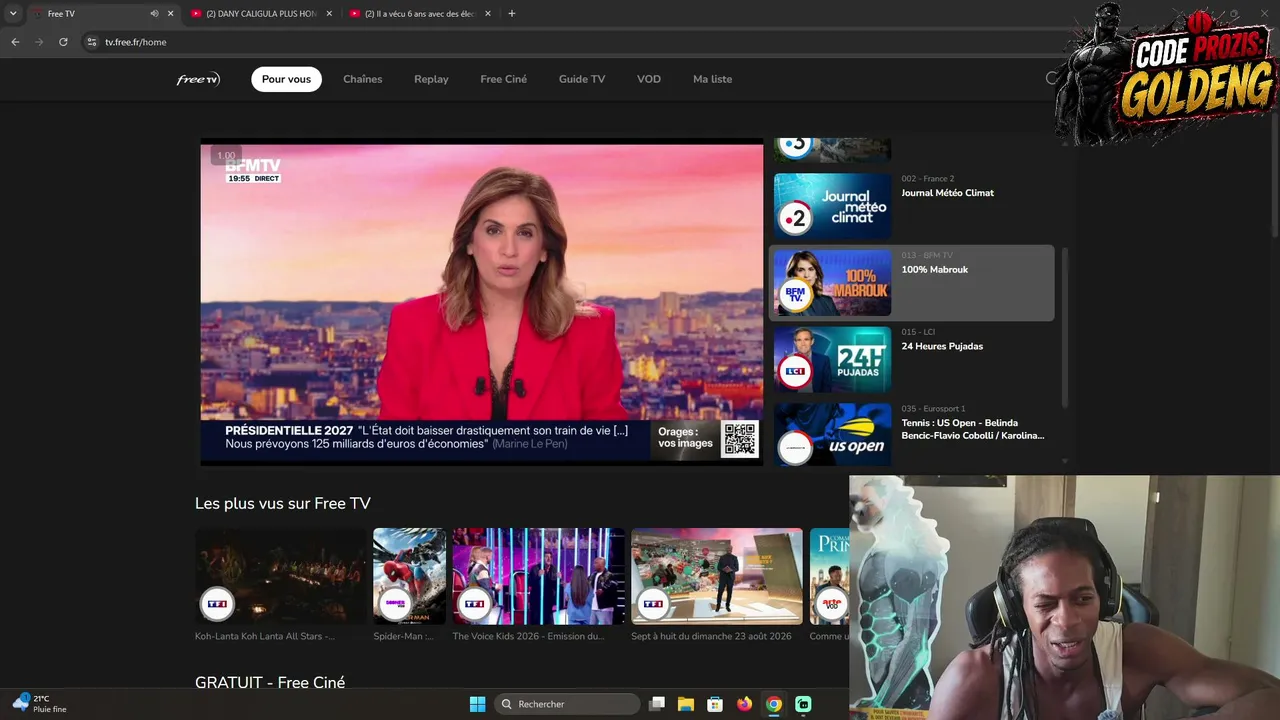Click the taskbar Rechercher search box

(567, 704)
